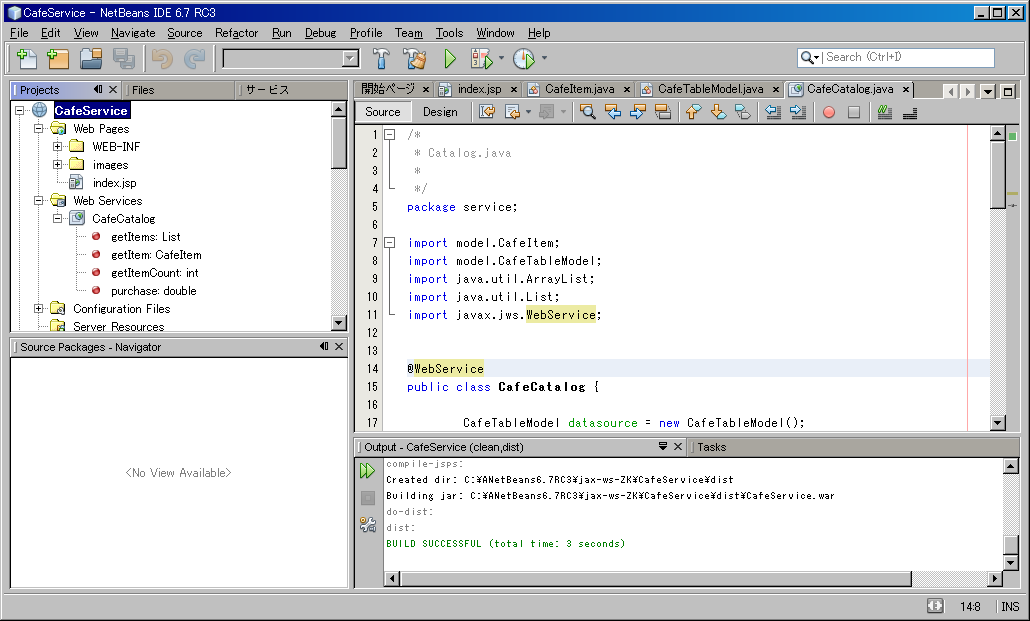Click the document list dropdown arrow in the editor tab bar
Screen dimensions: 1030x621
987,91
